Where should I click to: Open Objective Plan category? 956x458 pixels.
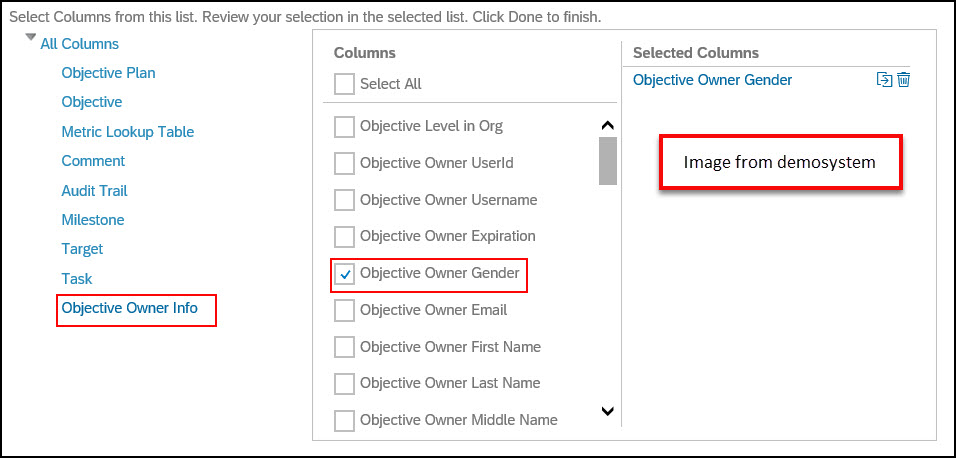click(109, 73)
